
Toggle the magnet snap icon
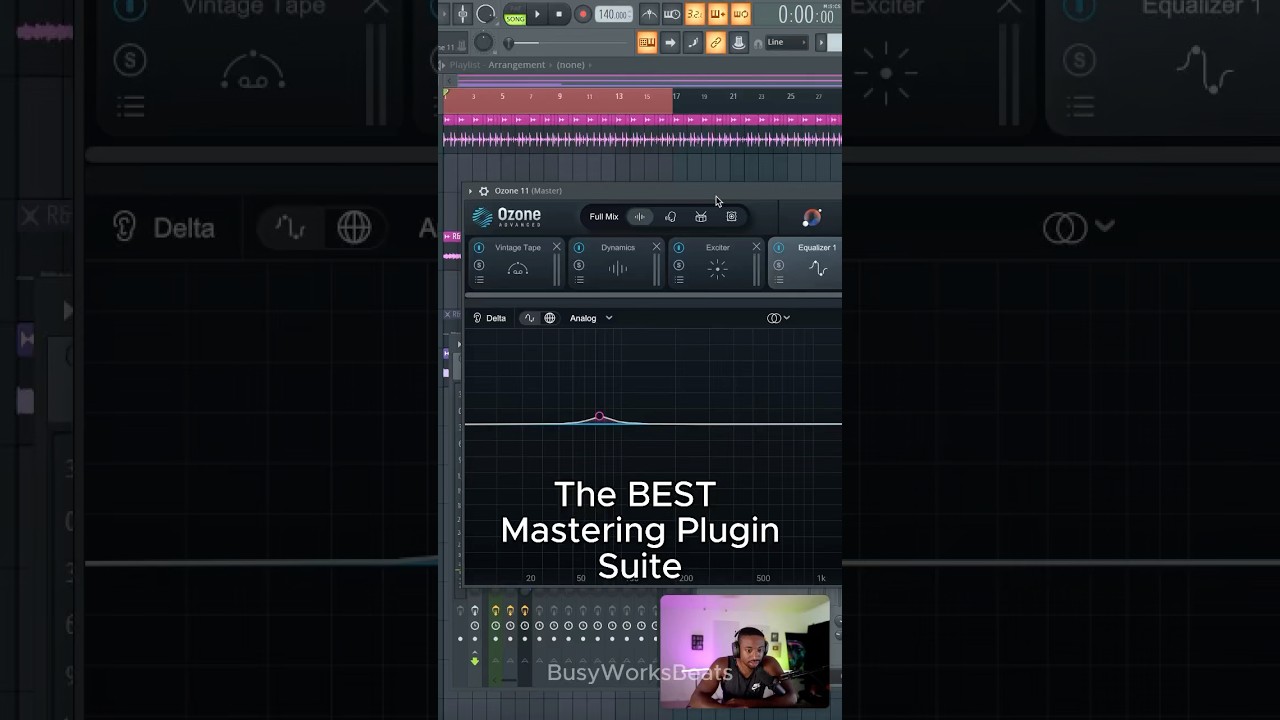coord(758,42)
